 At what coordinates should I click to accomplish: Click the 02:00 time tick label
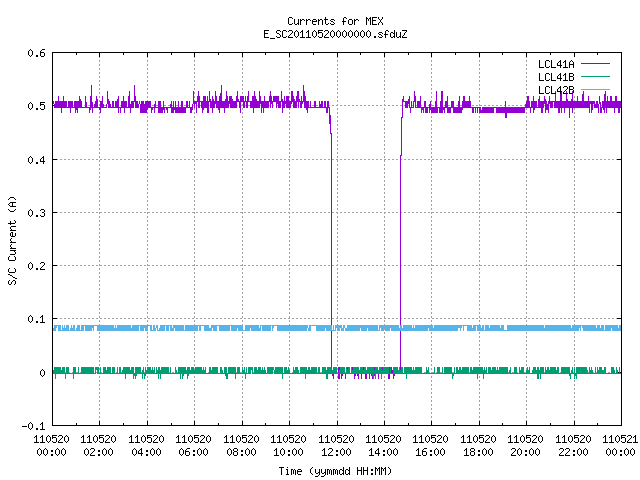coord(99,452)
